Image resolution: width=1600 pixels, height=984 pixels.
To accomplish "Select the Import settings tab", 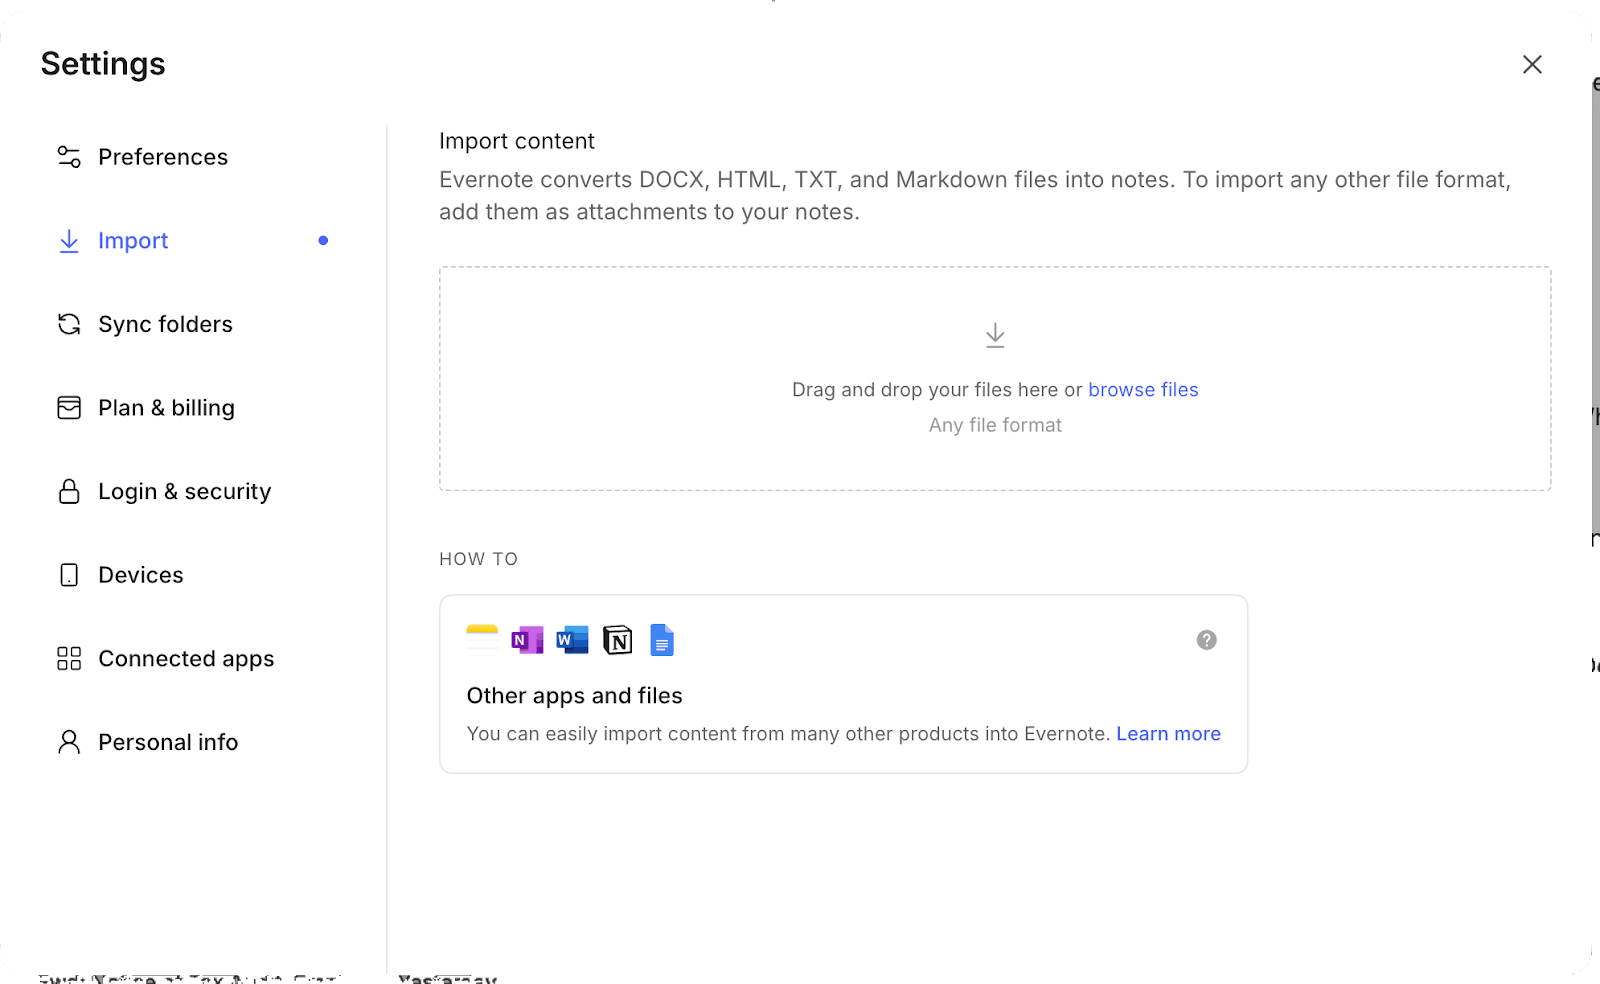I will pyautogui.click(x=133, y=241).
